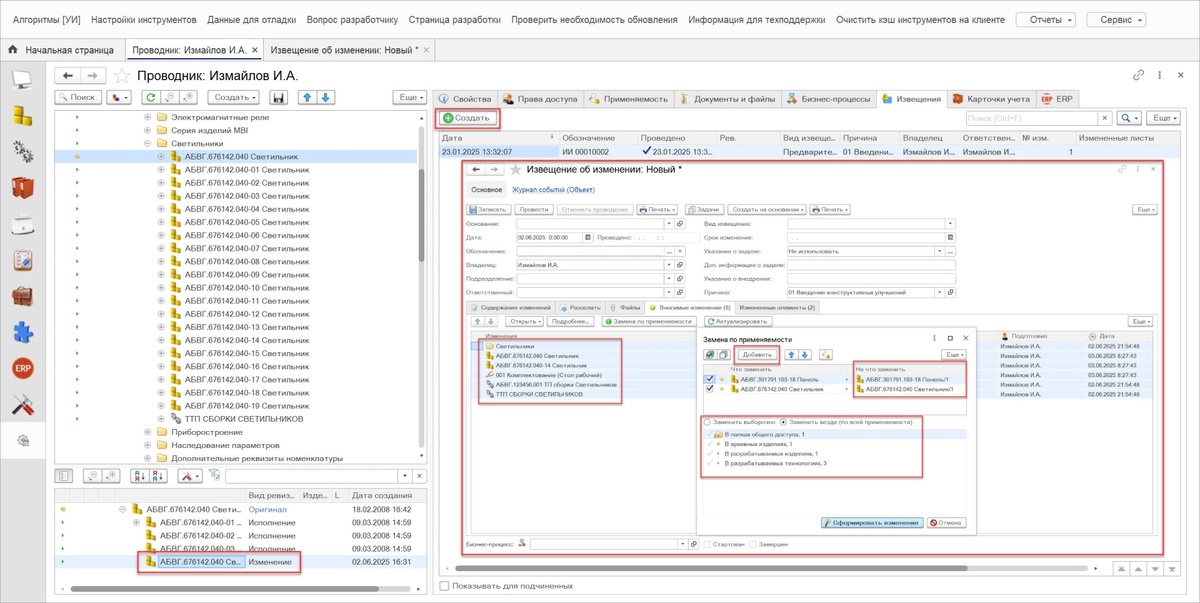Open the search options dropdown in Извещения
This screenshot has height=603, width=1200.
pos(1128,118)
